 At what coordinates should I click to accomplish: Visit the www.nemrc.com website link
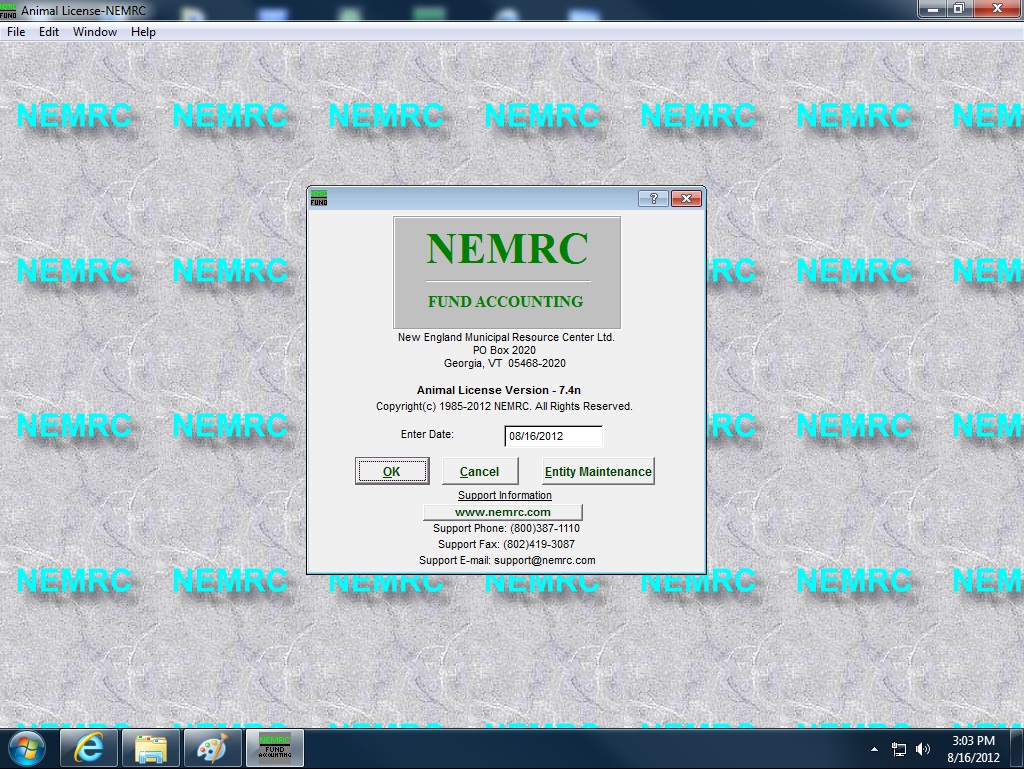point(503,512)
